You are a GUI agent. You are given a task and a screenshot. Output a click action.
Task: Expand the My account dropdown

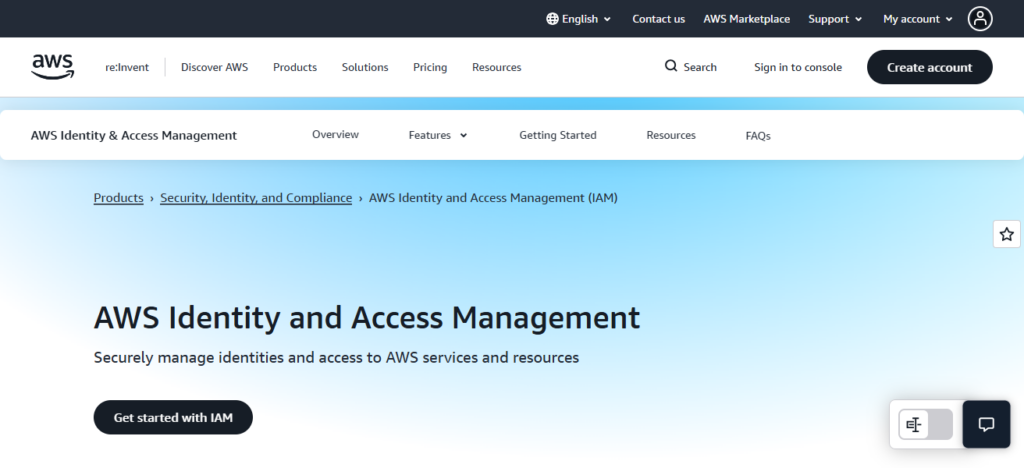coord(918,19)
